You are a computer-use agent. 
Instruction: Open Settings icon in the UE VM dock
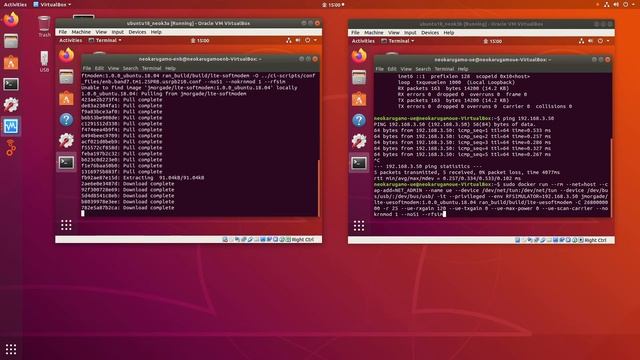[359, 142]
